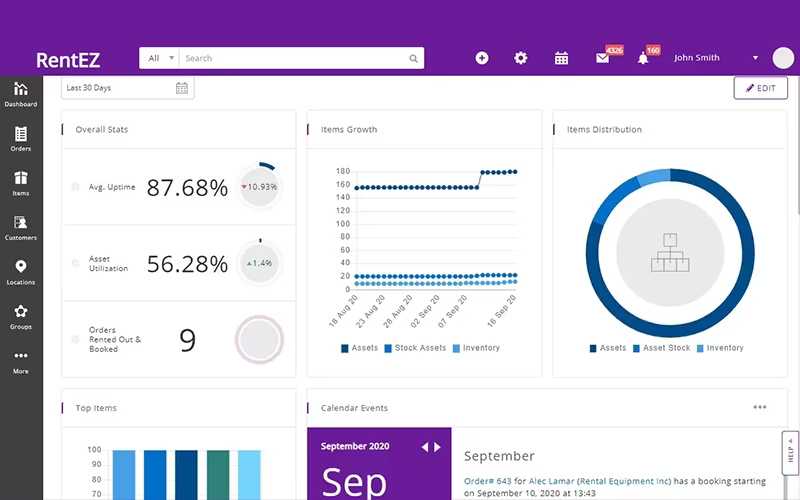Viewport: 800px width, 500px height.
Task: Click orders count value 9
Action: point(187,340)
